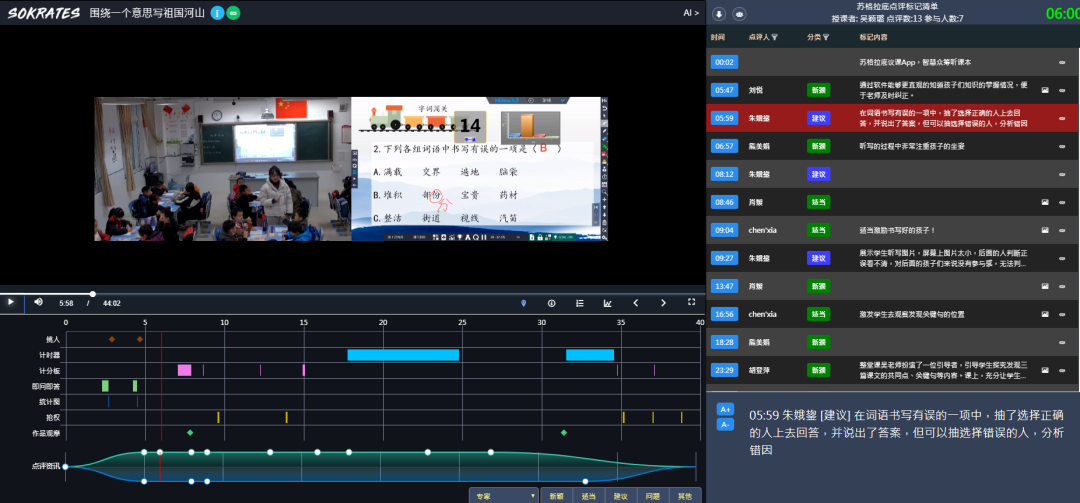The image size is (1080, 503).
Task: Click the green link icon beside the title
Action: point(233,13)
